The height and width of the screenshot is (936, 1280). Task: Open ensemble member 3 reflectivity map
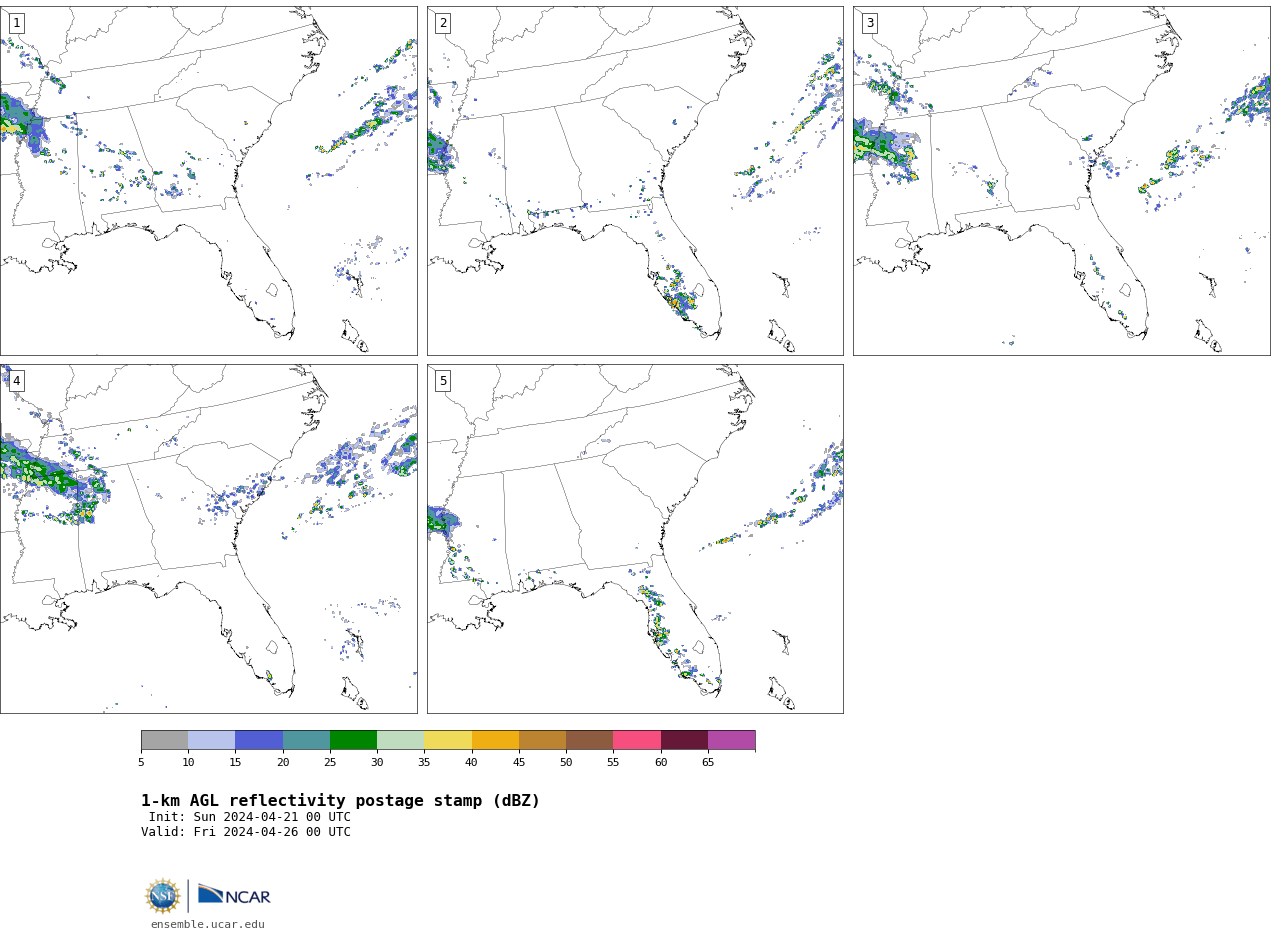point(1061,181)
